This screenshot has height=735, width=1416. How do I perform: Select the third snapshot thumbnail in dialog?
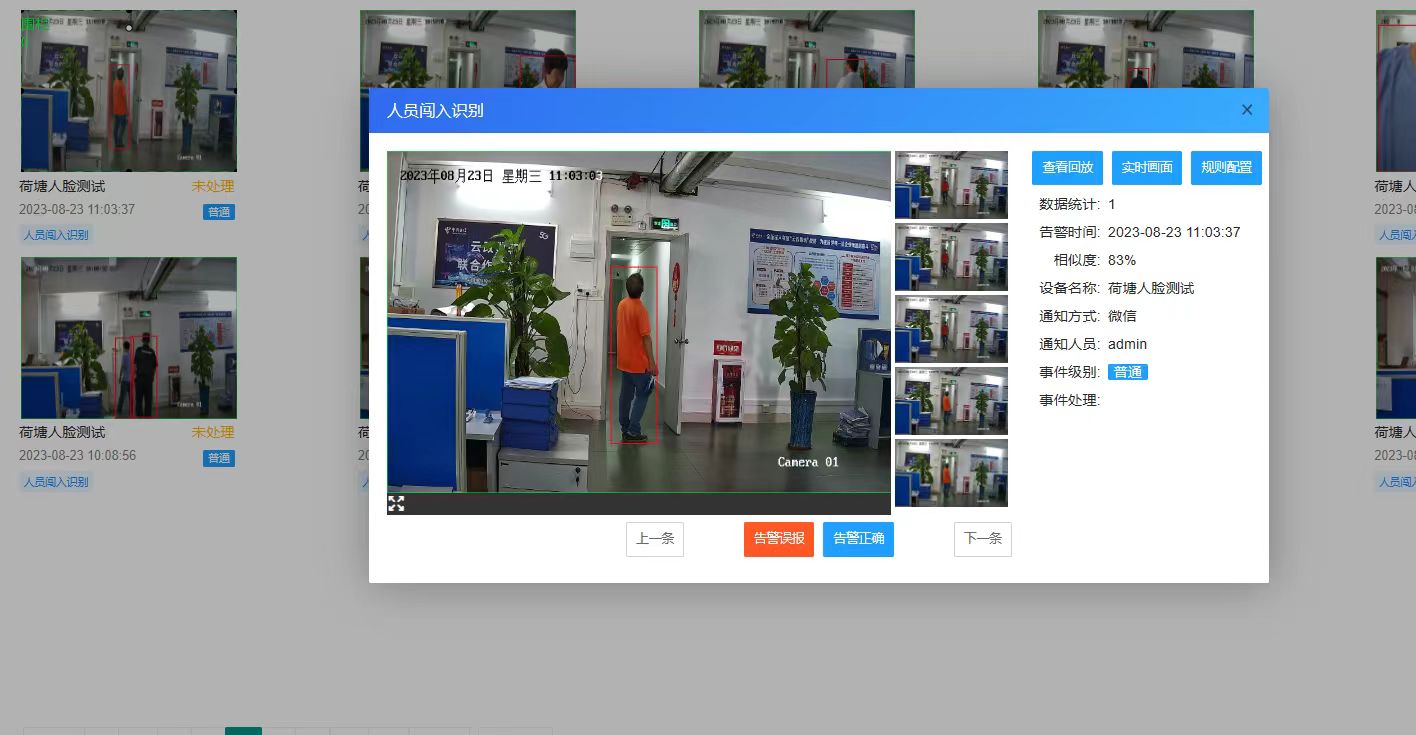[951, 329]
